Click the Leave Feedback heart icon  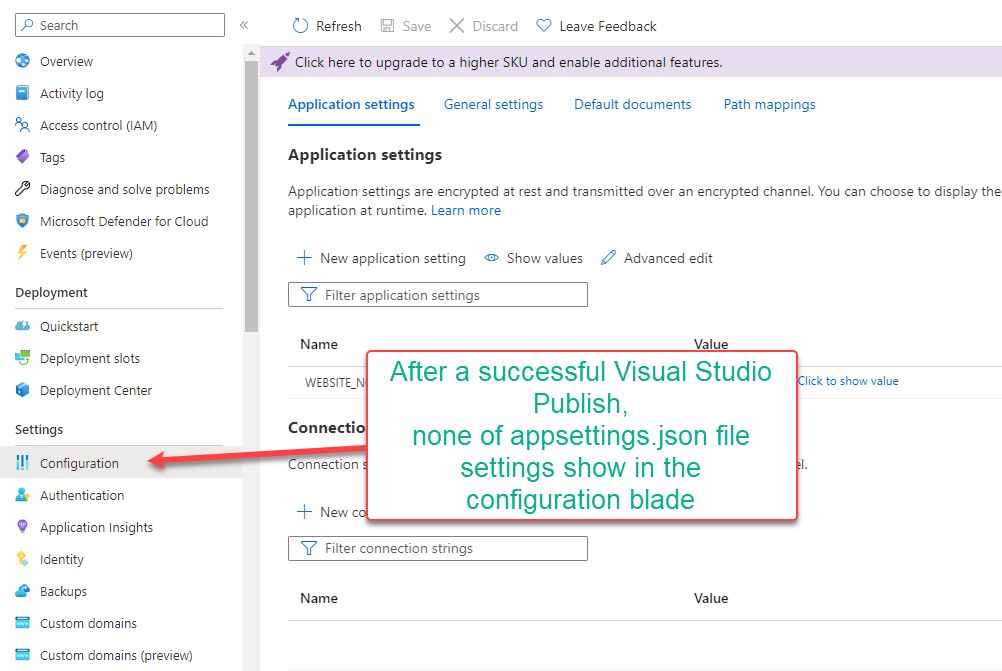point(544,26)
